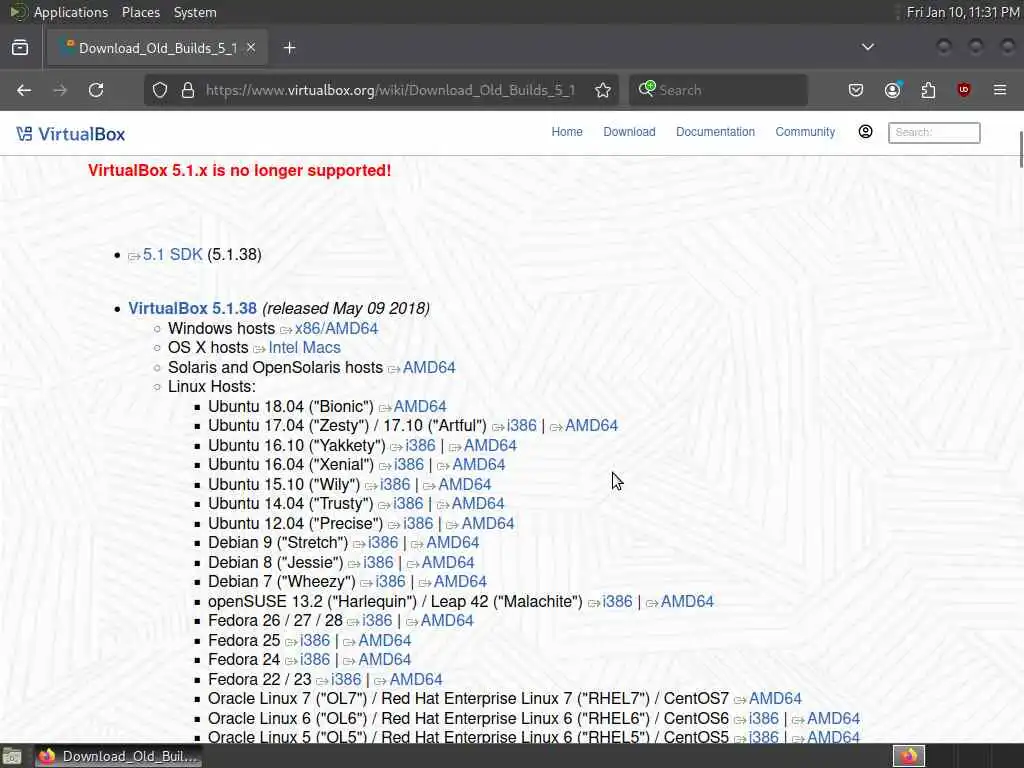Image resolution: width=1024 pixels, height=768 pixels.
Task: Open the Firefox View icon
Action: coord(20,48)
